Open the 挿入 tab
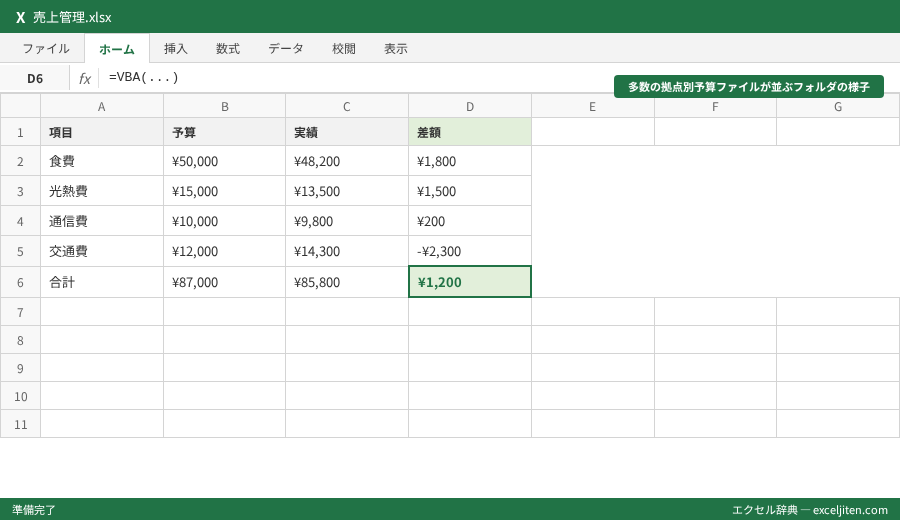Viewport: 900px width, 520px height. tap(176, 49)
